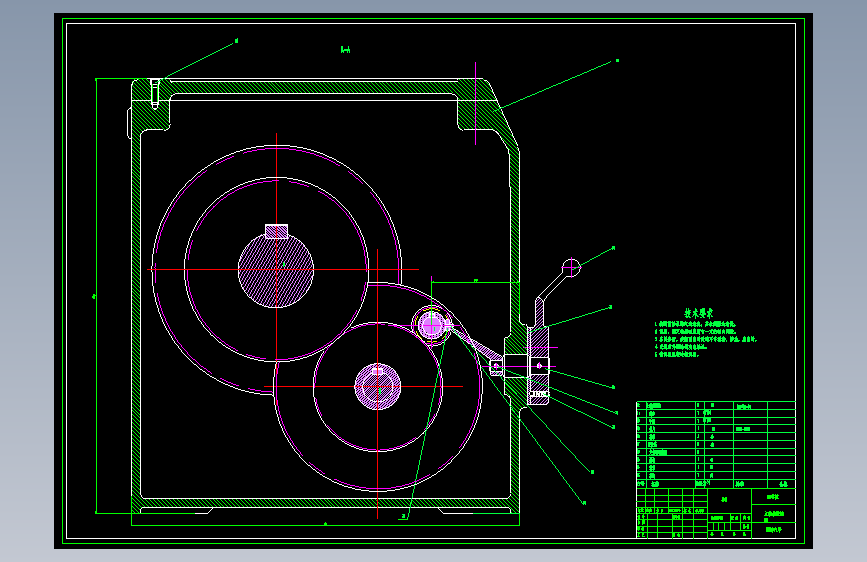Pick the small magenta idler gear hub

[x=431, y=325]
